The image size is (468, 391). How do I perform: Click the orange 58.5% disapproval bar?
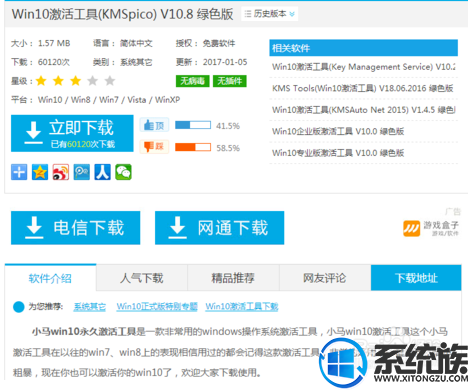click(x=193, y=147)
